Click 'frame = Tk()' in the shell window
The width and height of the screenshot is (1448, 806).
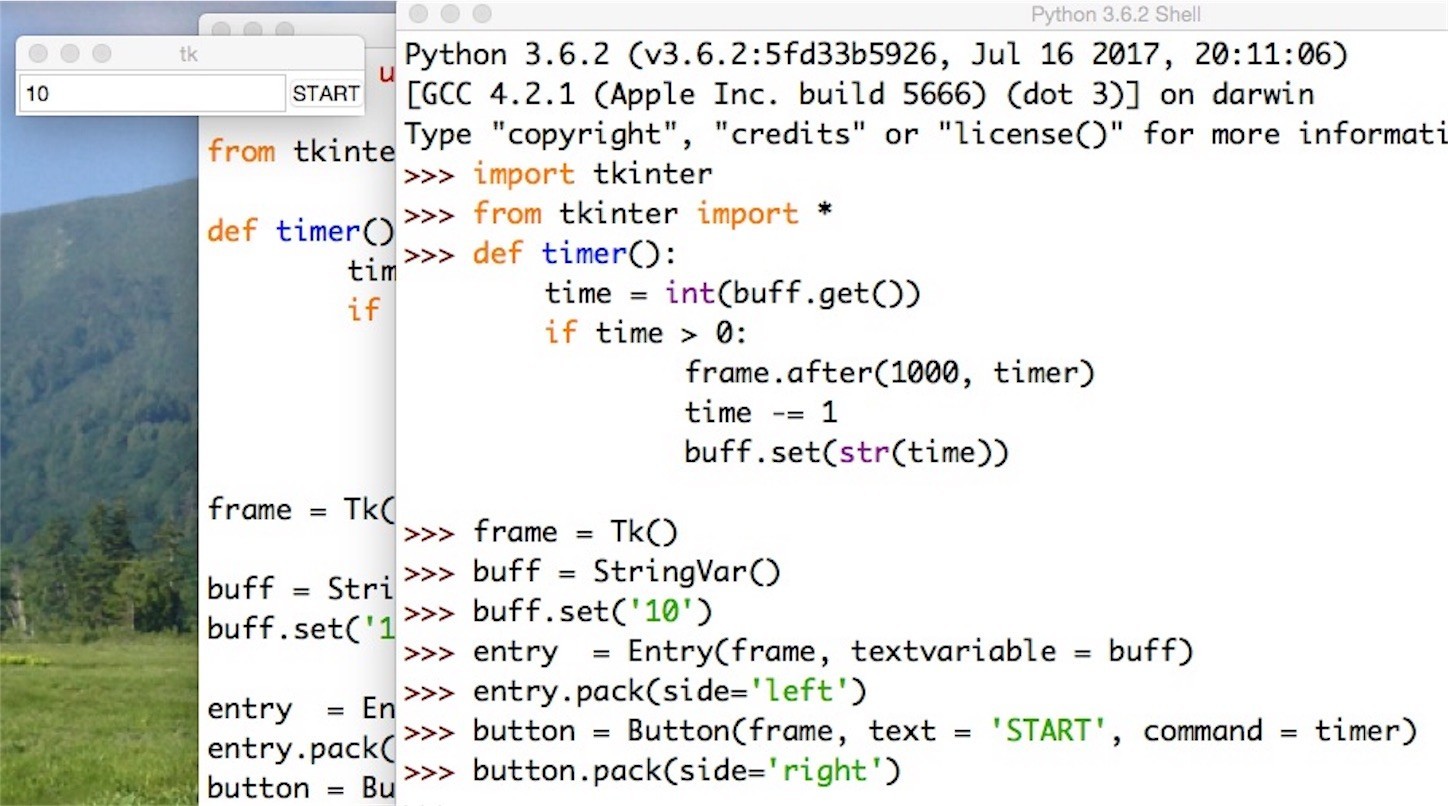pos(575,532)
